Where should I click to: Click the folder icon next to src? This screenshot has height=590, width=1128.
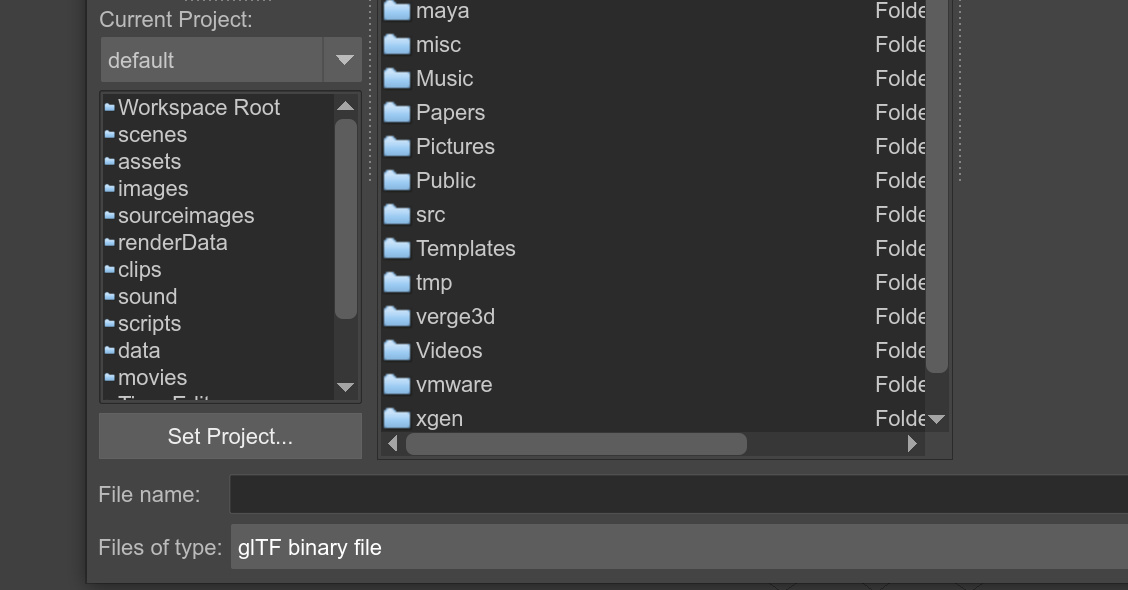396,214
